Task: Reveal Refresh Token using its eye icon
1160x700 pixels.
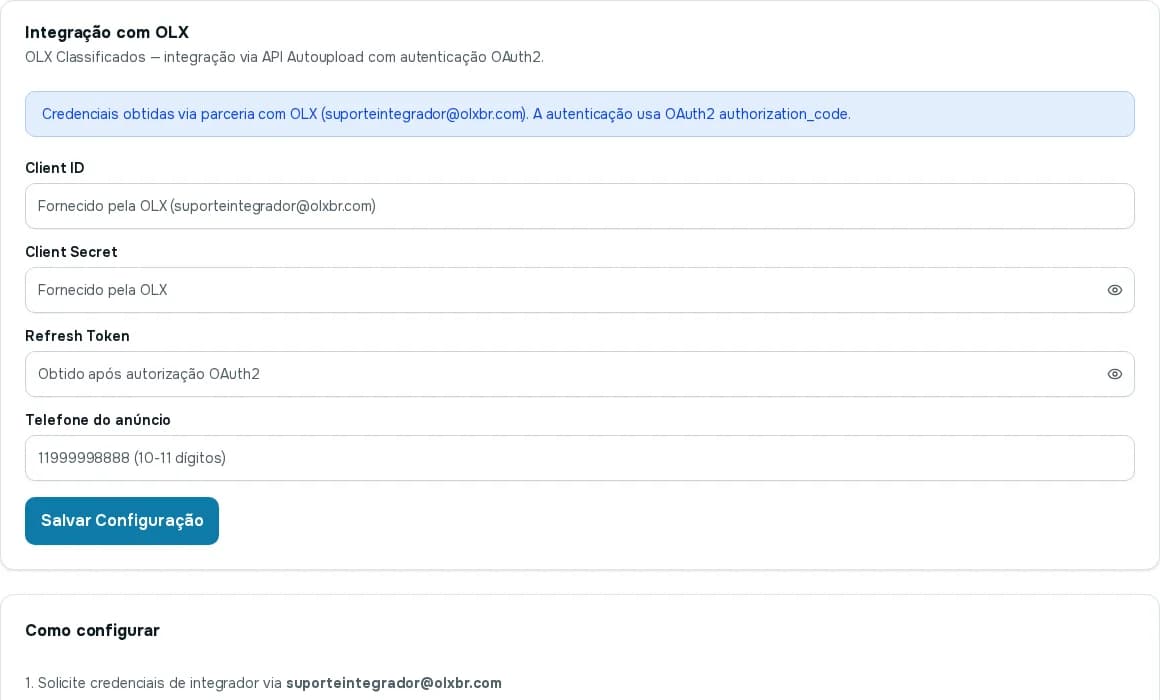Action: (1114, 374)
